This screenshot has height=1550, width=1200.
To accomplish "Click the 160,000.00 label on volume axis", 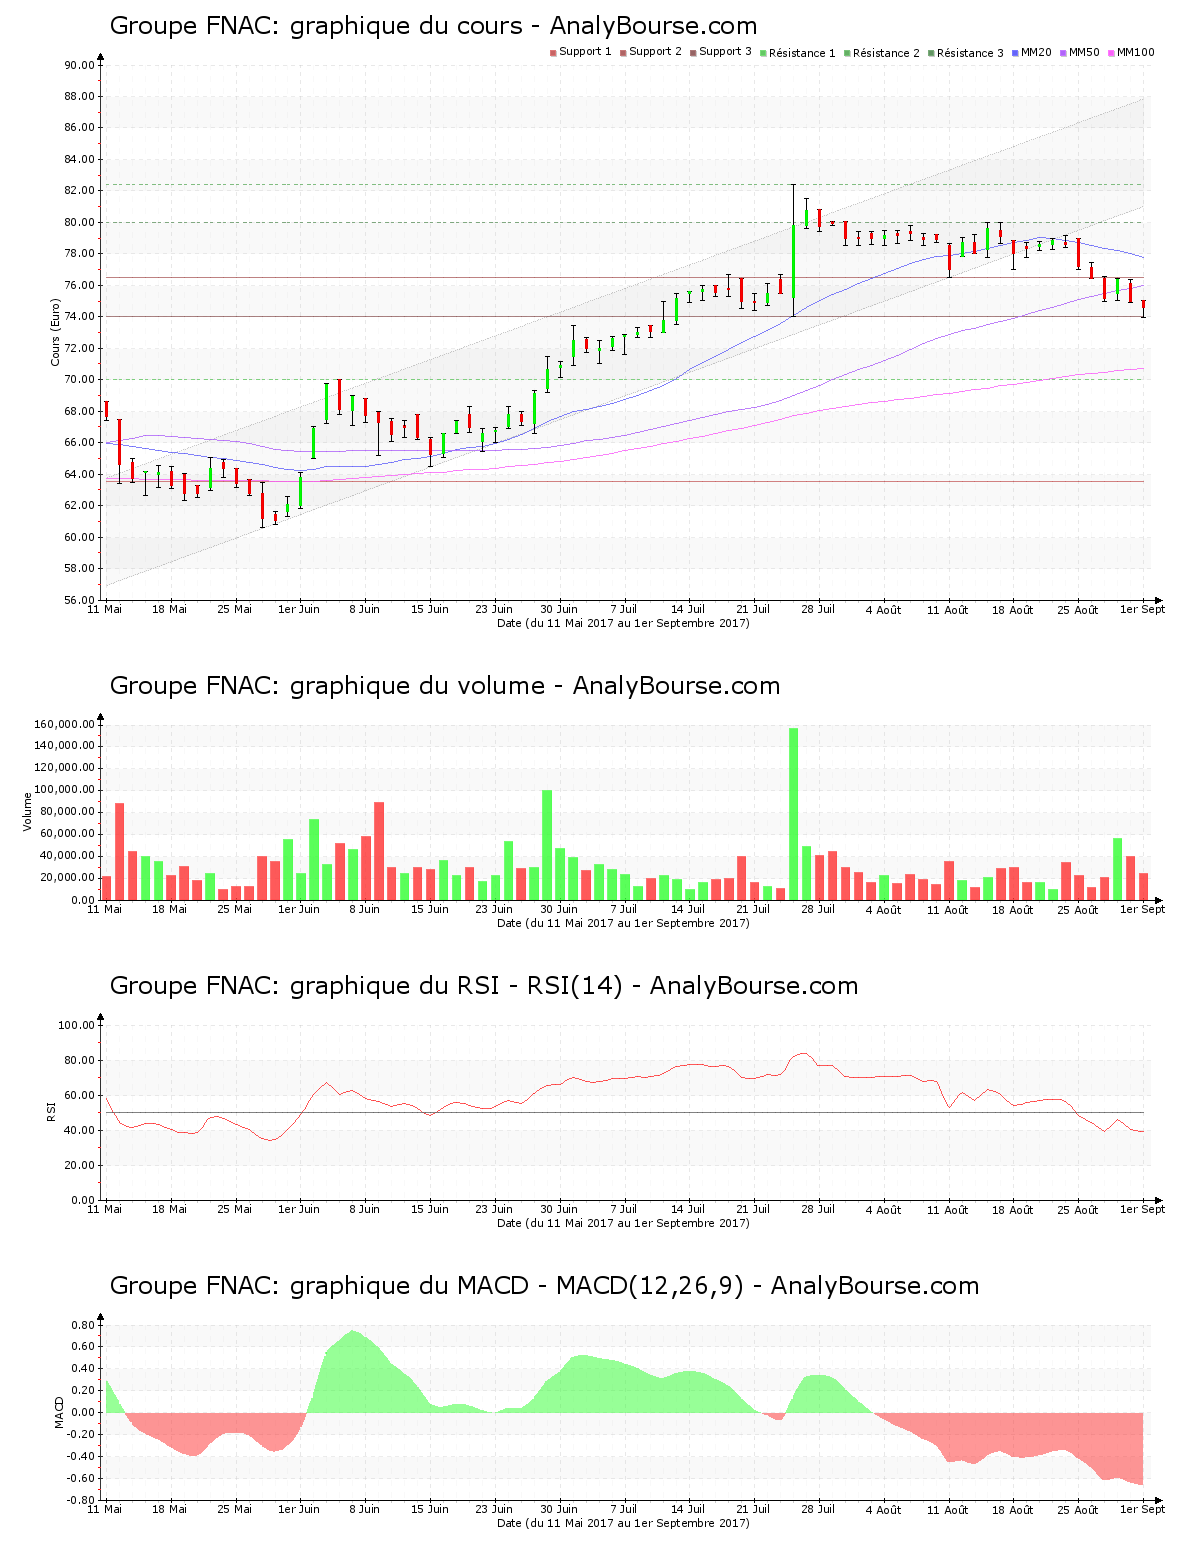I will (x=64, y=724).
